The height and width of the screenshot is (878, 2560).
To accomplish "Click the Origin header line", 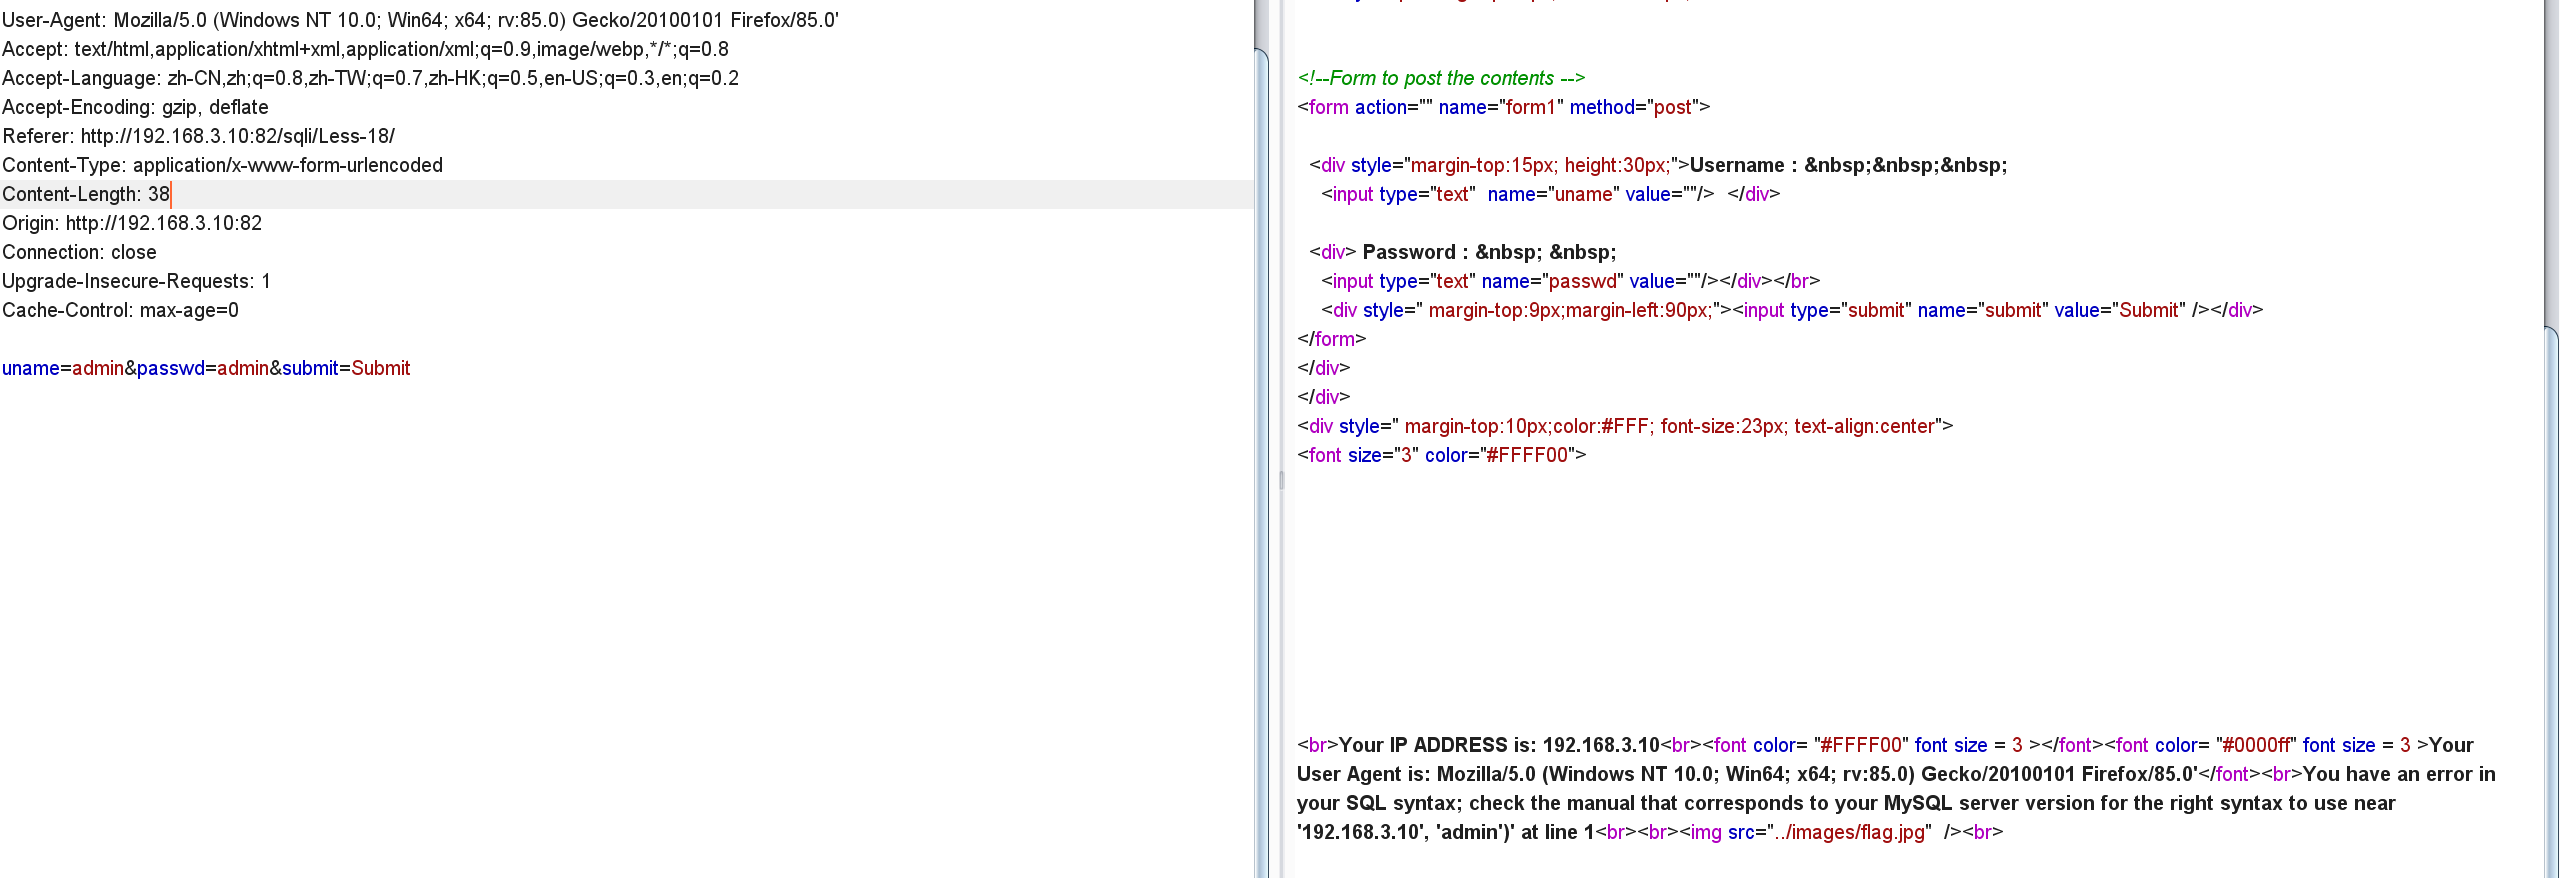I will pyautogui.click(x=132, y=223).
